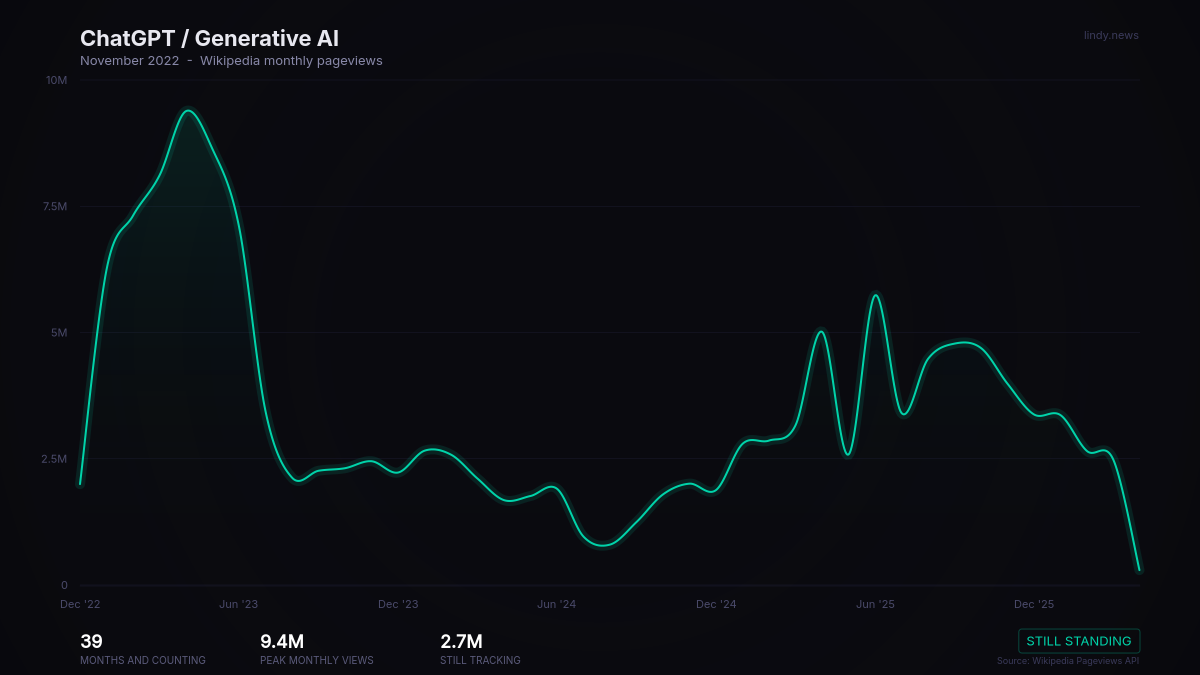Click the "Wikipedia monthly pageviews" subtitle text
This screenshot has height=675, width=1200.
click(x=291, y=61)
